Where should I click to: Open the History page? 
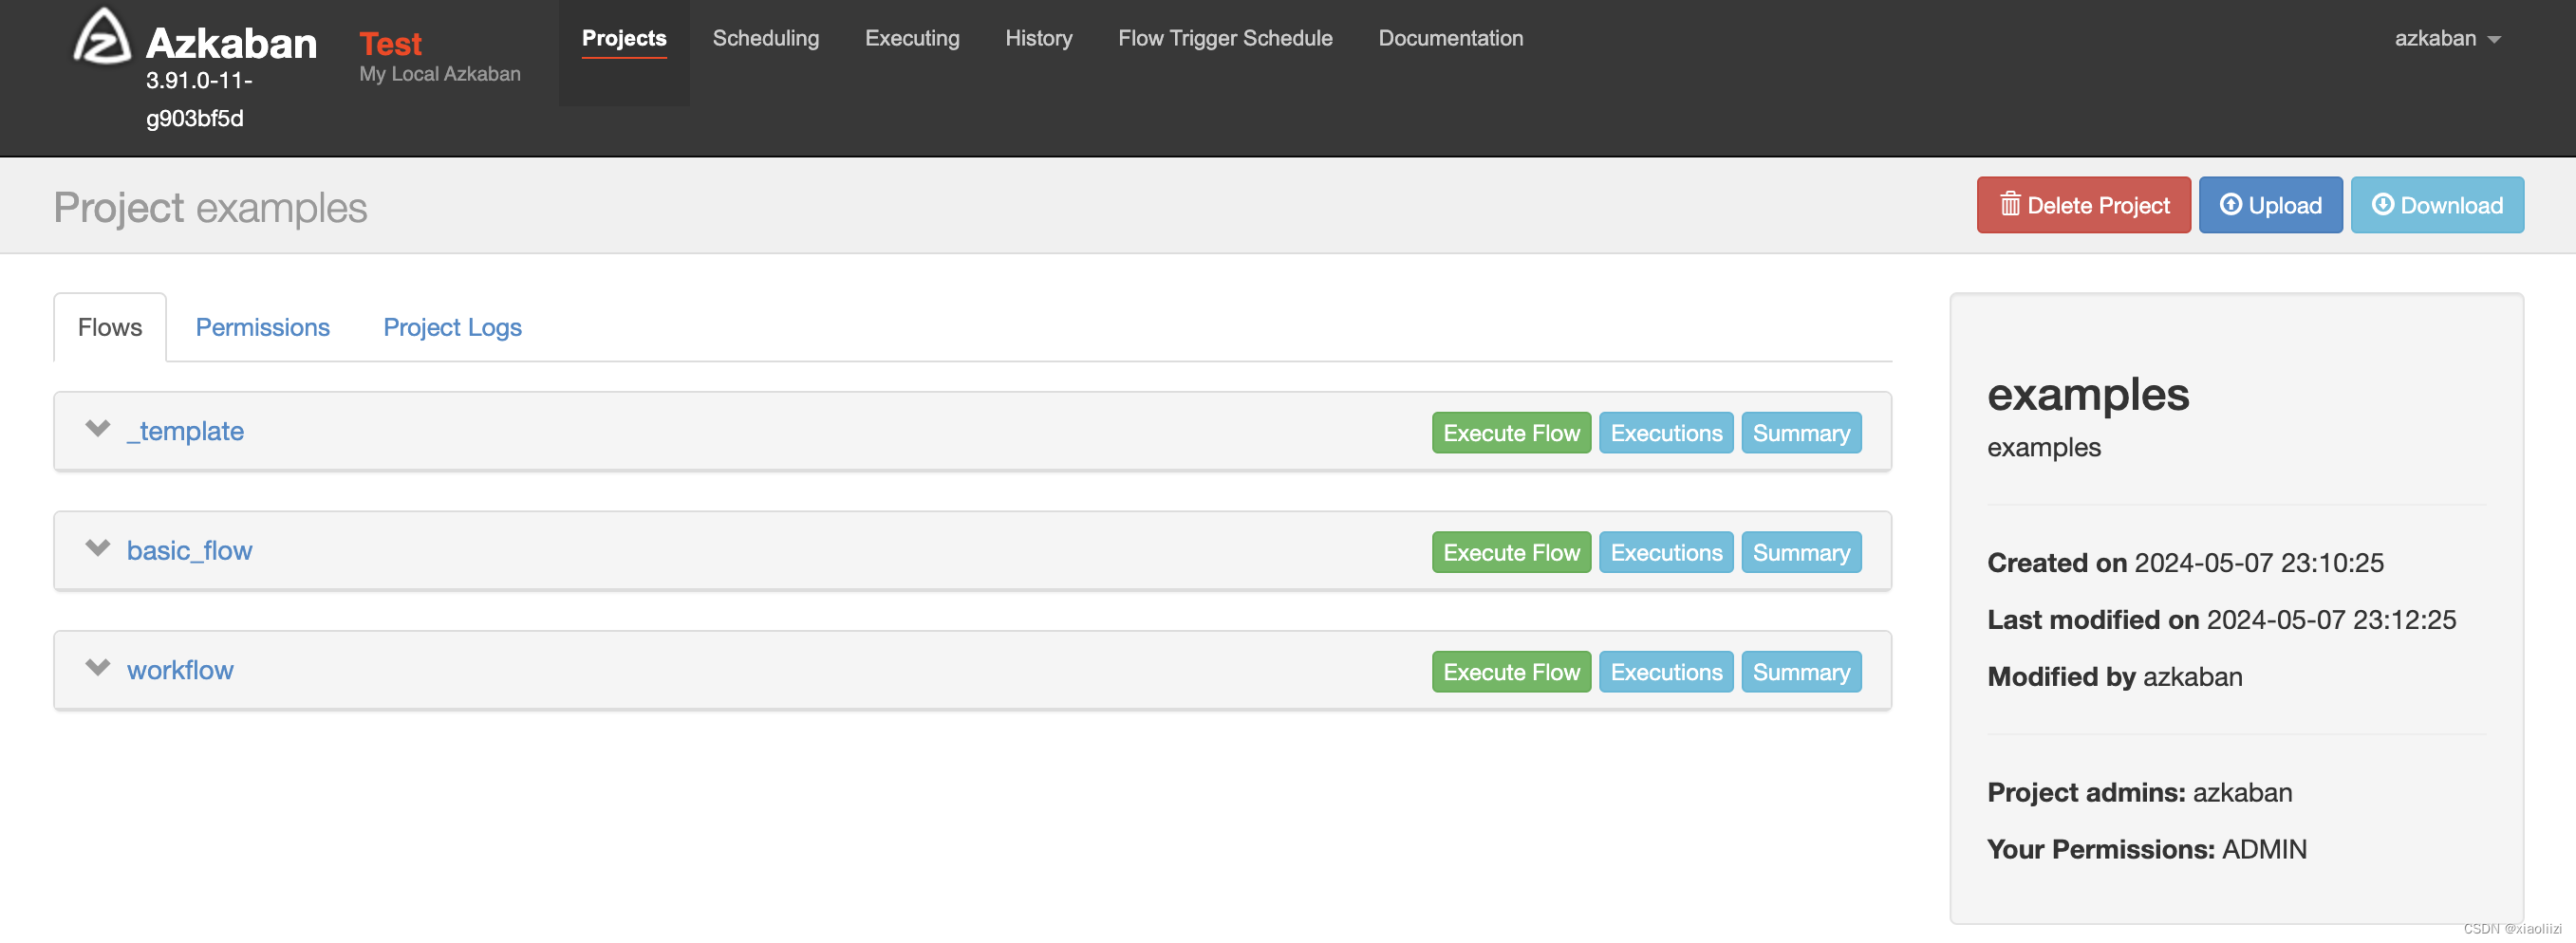[x=1039, y=39]
